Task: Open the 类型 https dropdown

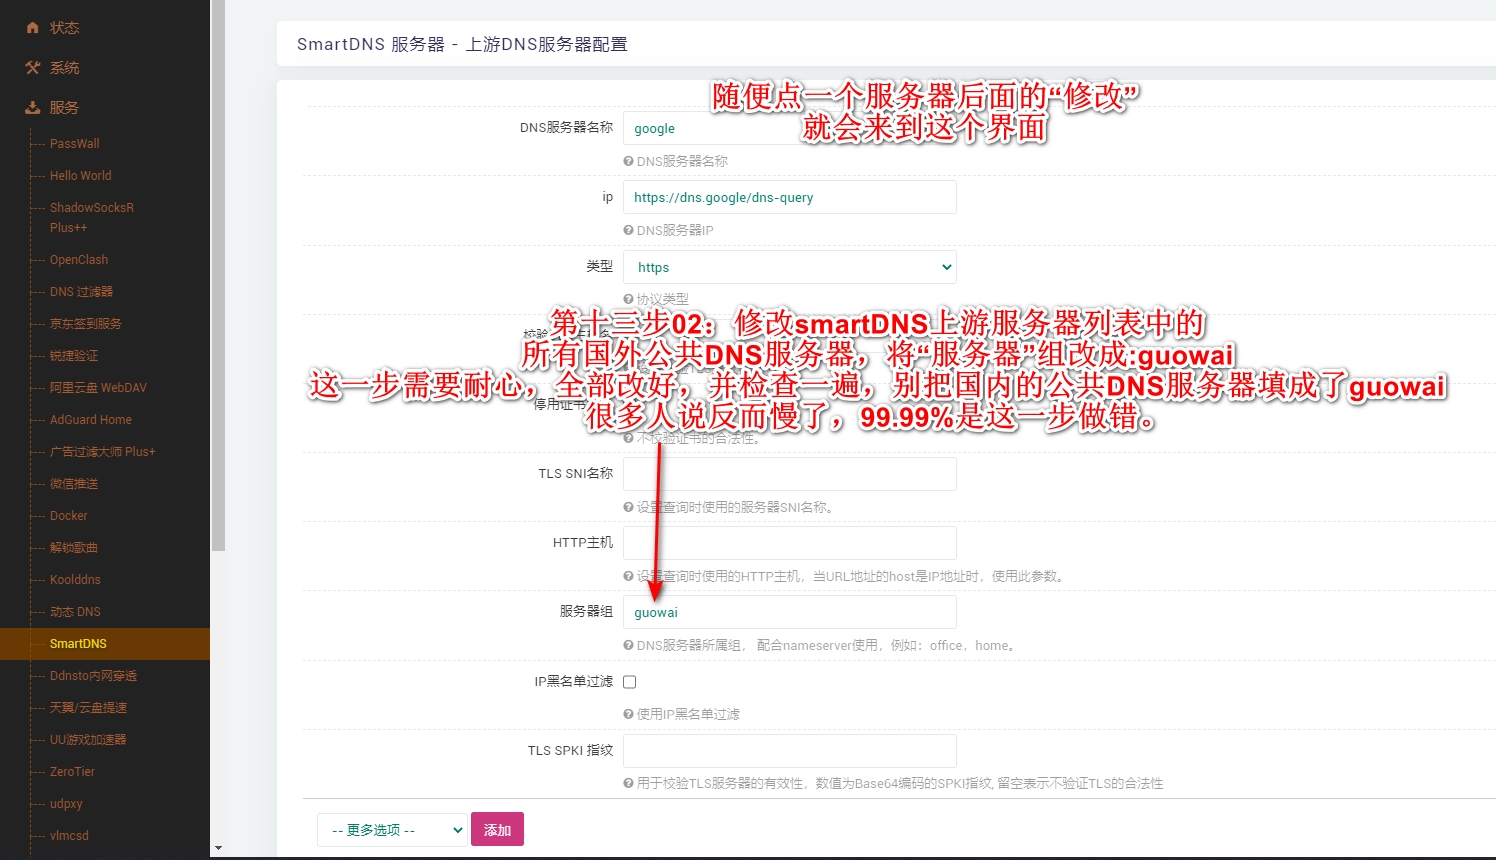Action: pos(789,267)
